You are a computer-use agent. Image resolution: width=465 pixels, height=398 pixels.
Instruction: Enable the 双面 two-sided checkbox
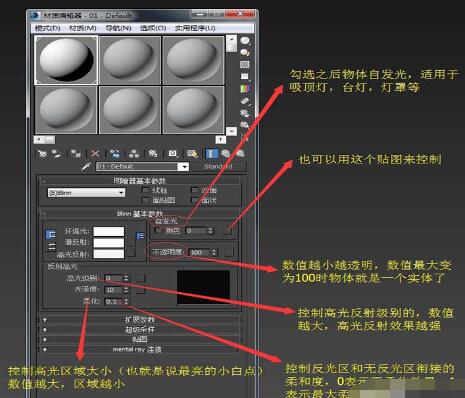tap(194, 190)
